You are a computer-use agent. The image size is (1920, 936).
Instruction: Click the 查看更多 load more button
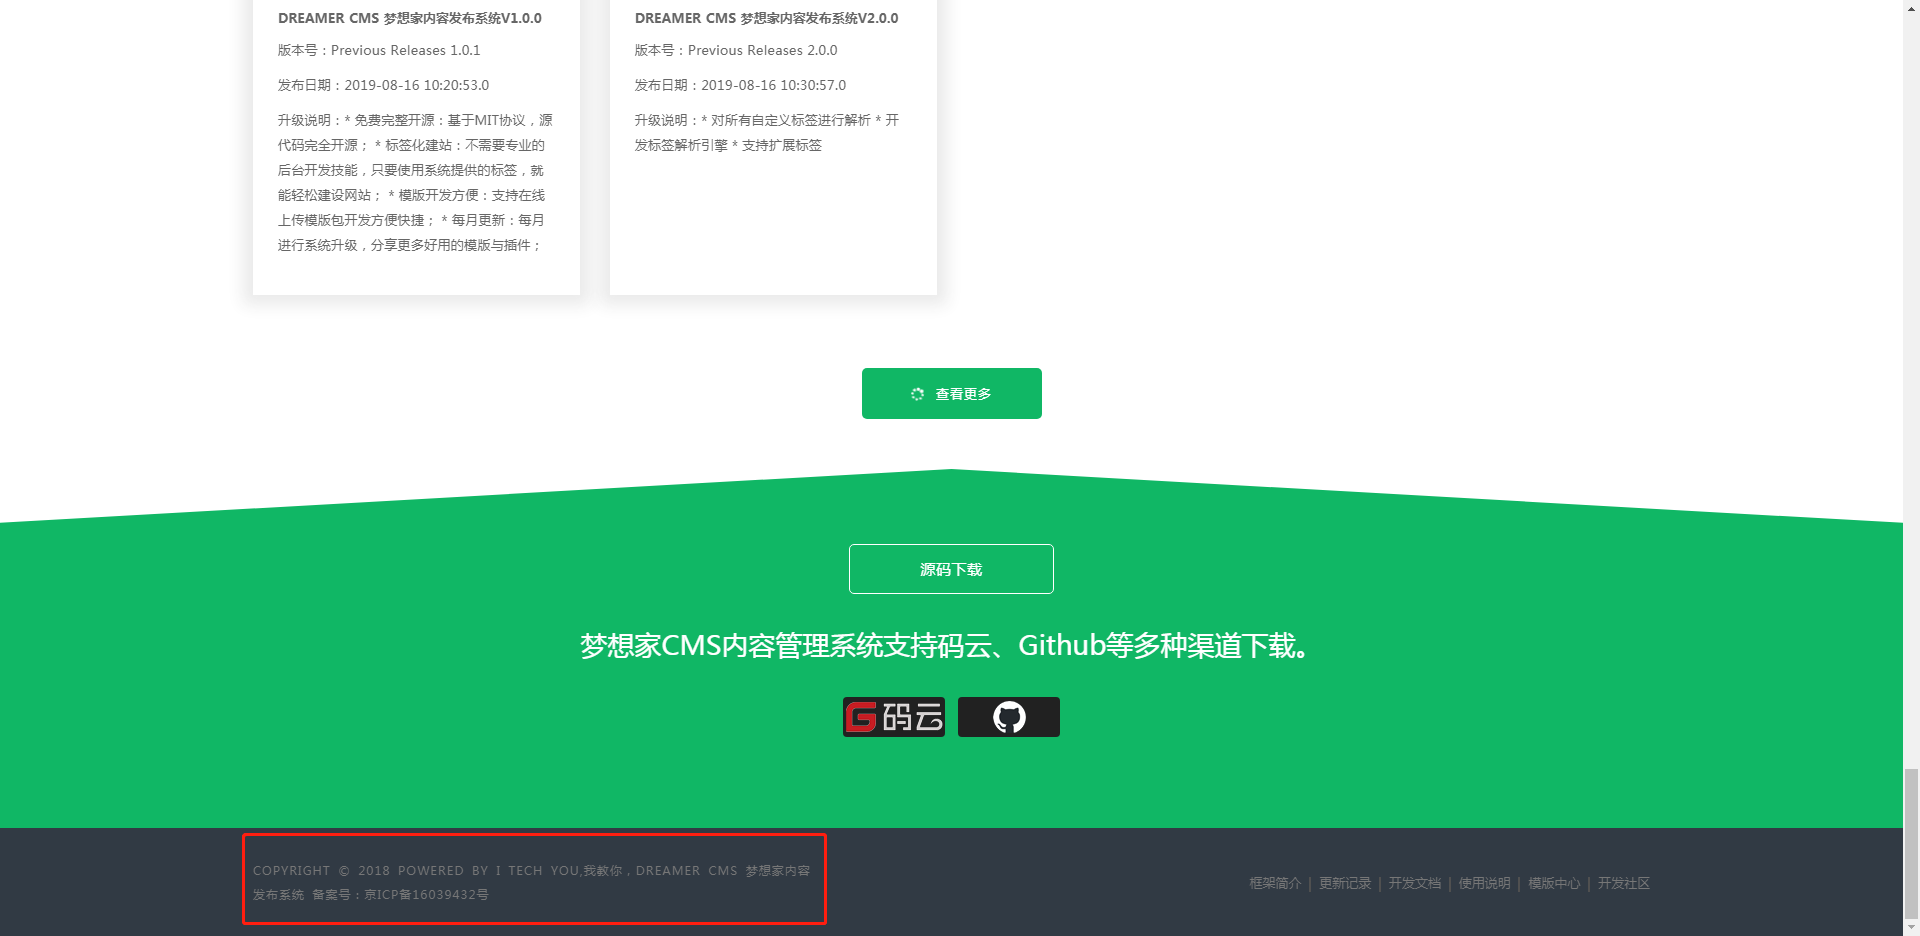click(951, 393)
